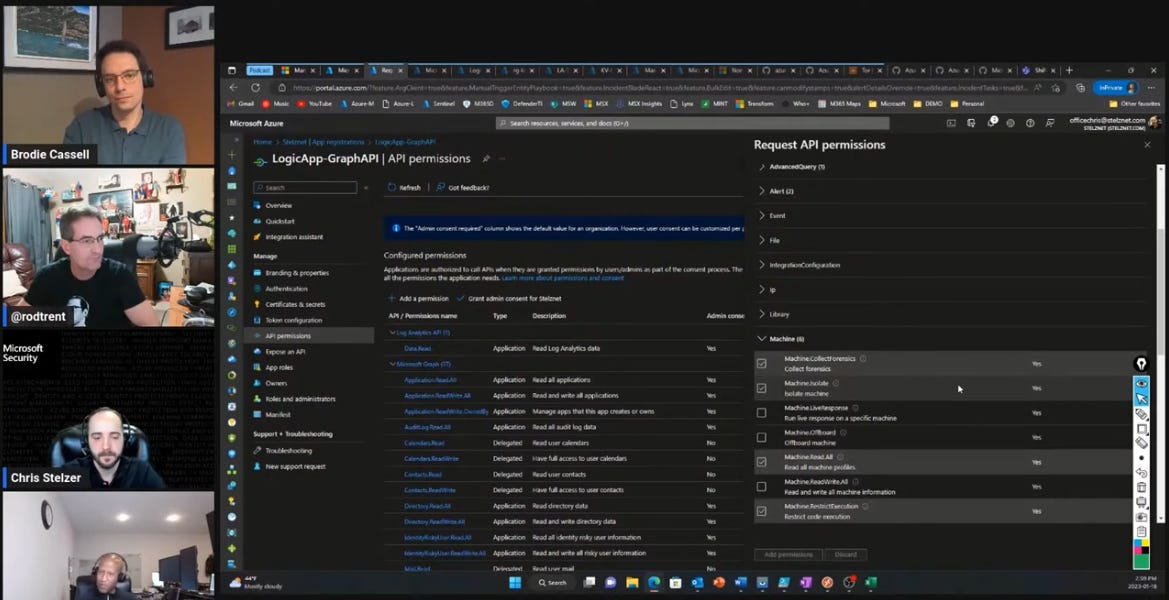Open directories and subscriptions filter icon
1169x600 pixels.
(x=971, y=123)
